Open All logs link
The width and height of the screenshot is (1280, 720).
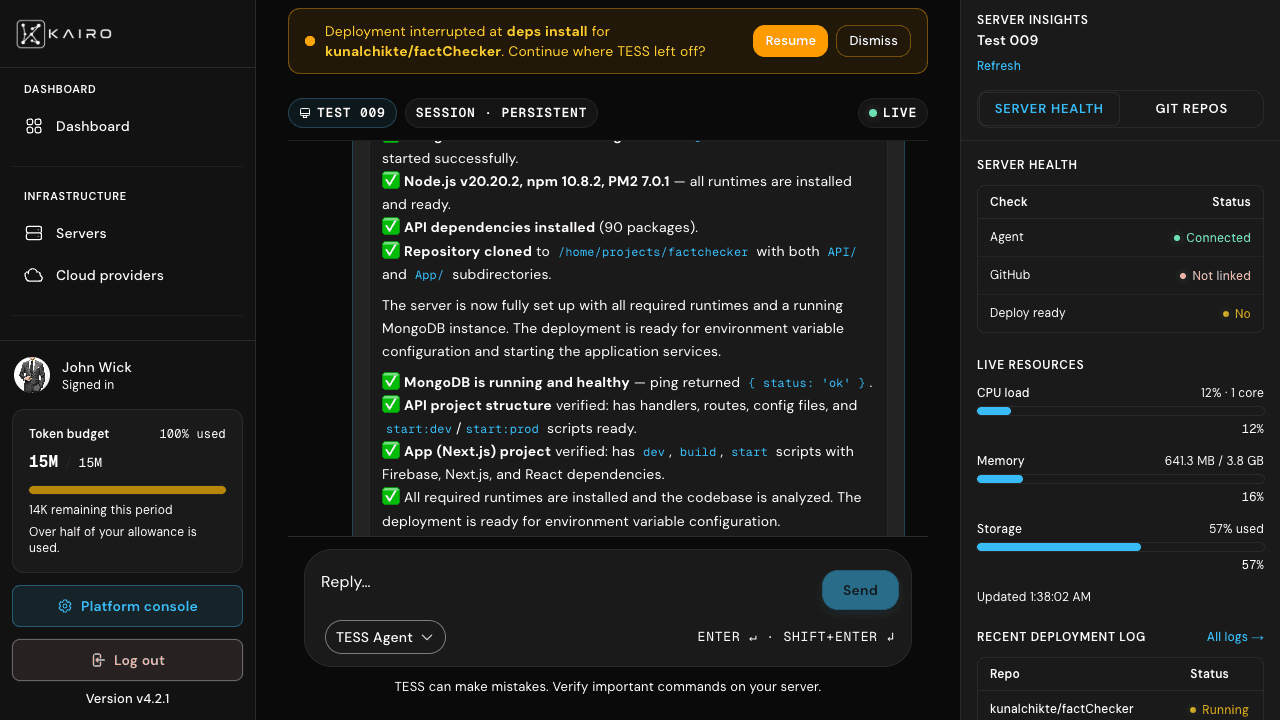tap(1235, 637)
